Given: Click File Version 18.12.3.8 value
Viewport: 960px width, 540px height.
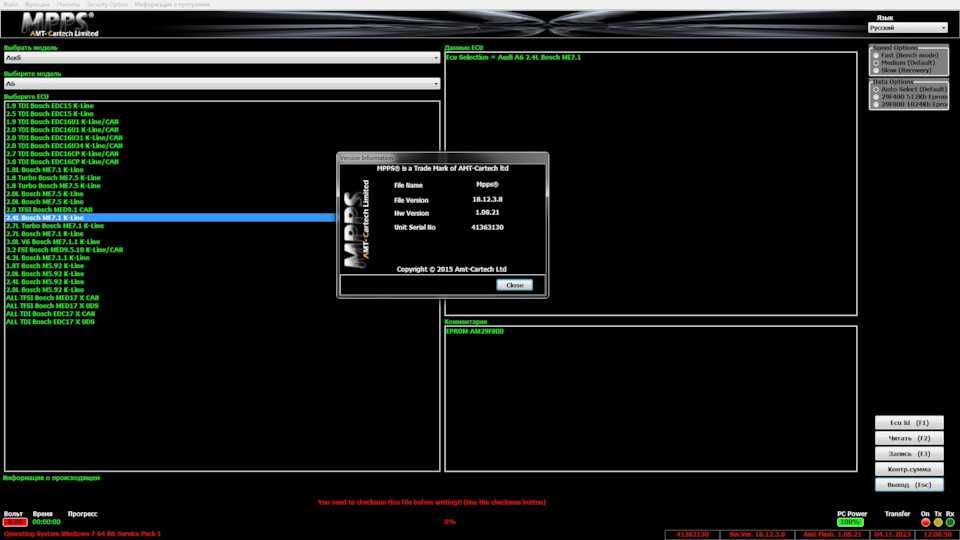Looking at the screenshot, I should click(x=487, y=200).
